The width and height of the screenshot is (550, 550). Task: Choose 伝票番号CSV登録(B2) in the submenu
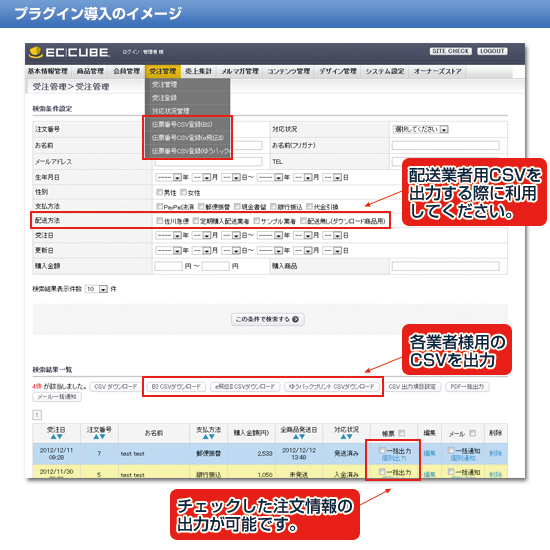pyautogui.click(x=188, y=125)
